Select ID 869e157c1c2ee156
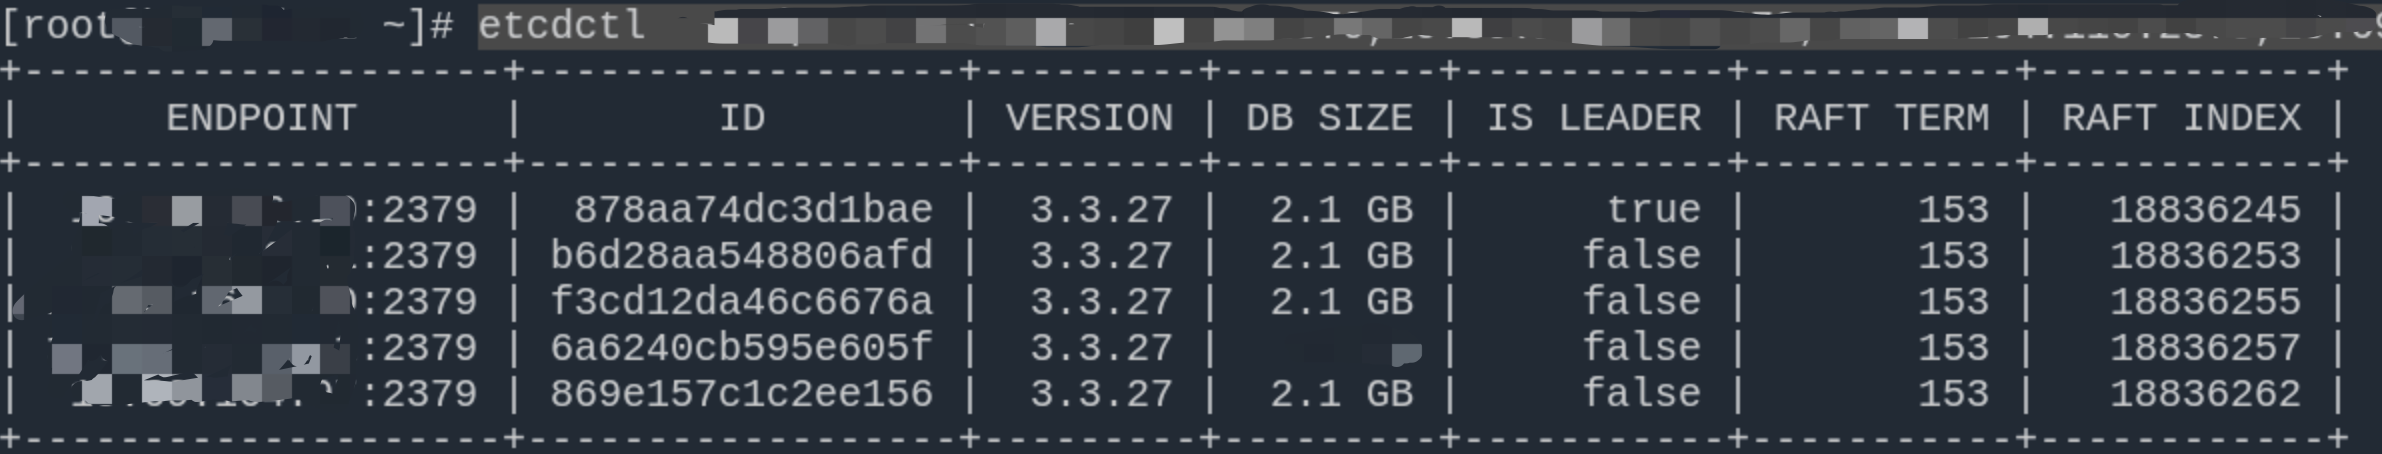This screenshot has height=454, width=2382. (x=741, y=394)
